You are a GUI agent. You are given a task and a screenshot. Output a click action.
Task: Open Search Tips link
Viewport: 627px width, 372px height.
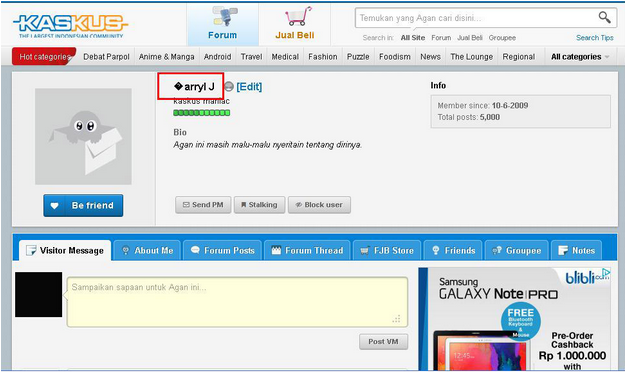click(x=595, y=38)
